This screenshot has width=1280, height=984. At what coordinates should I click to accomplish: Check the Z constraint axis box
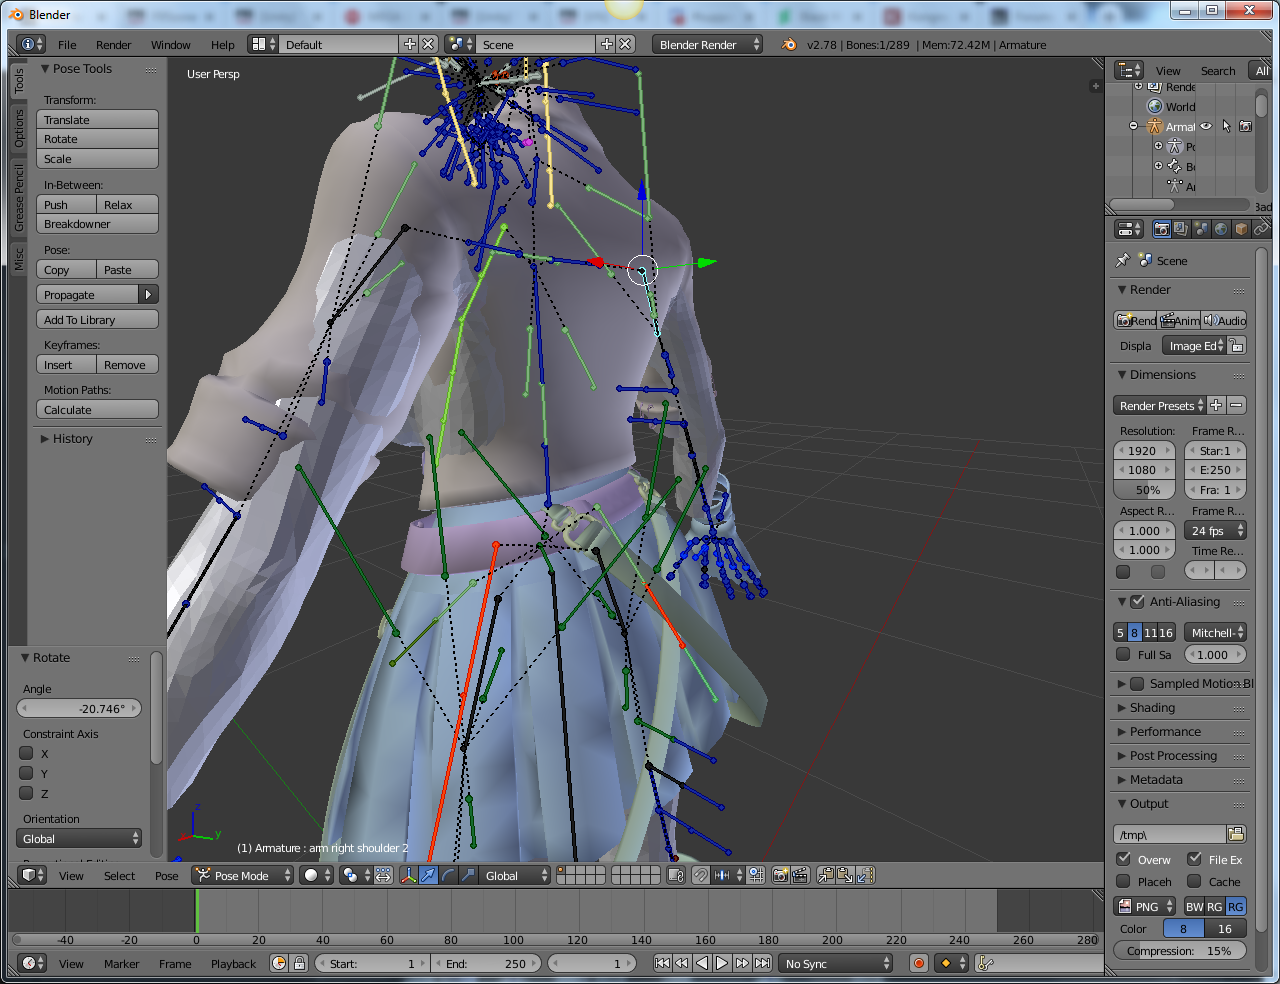point(27,793)
